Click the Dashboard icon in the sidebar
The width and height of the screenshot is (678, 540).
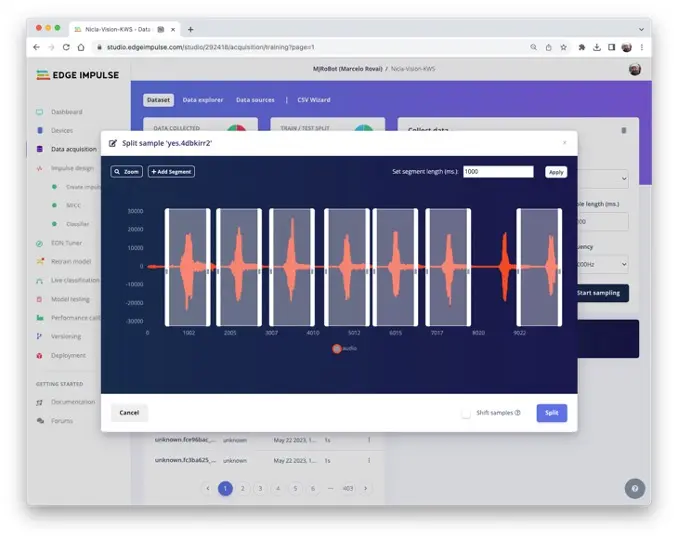coord(40,112)
